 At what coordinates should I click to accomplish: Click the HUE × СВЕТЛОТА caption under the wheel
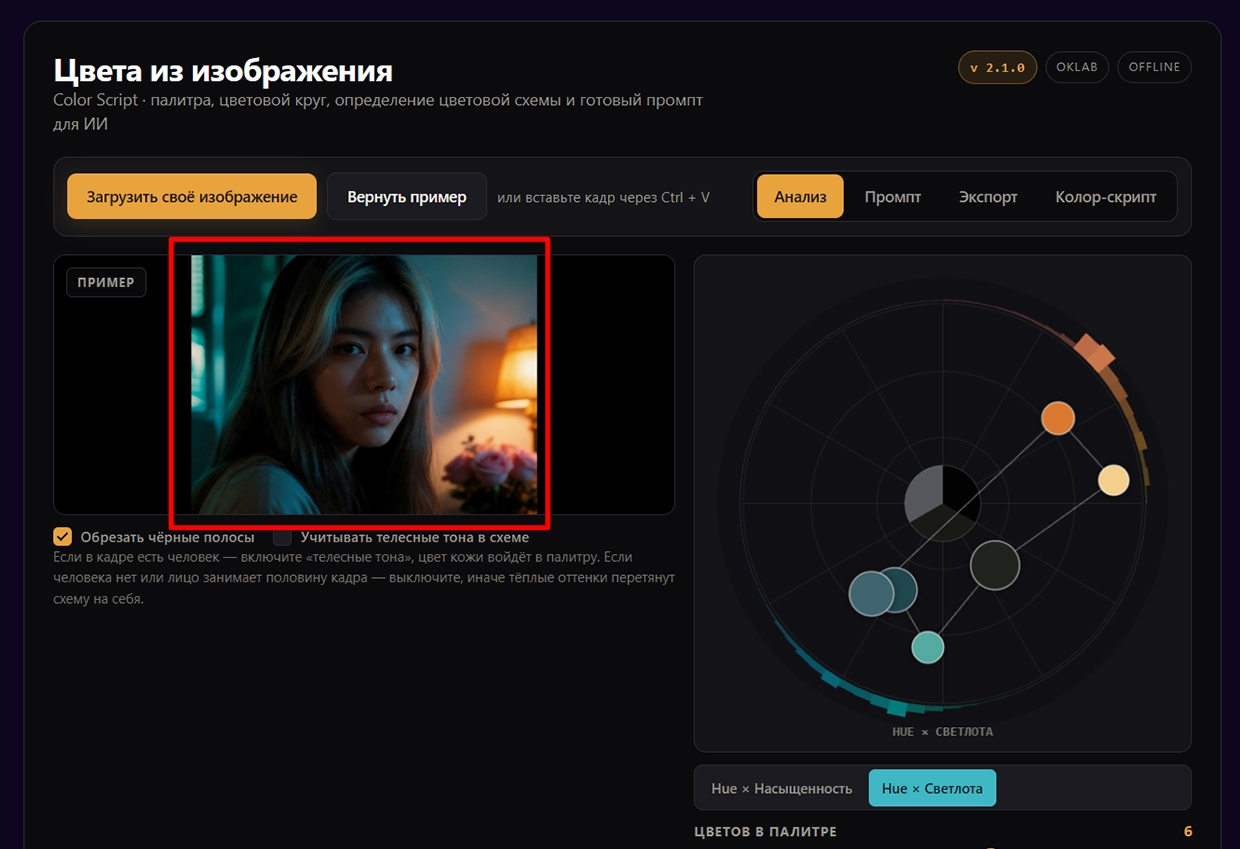[942, 732]
